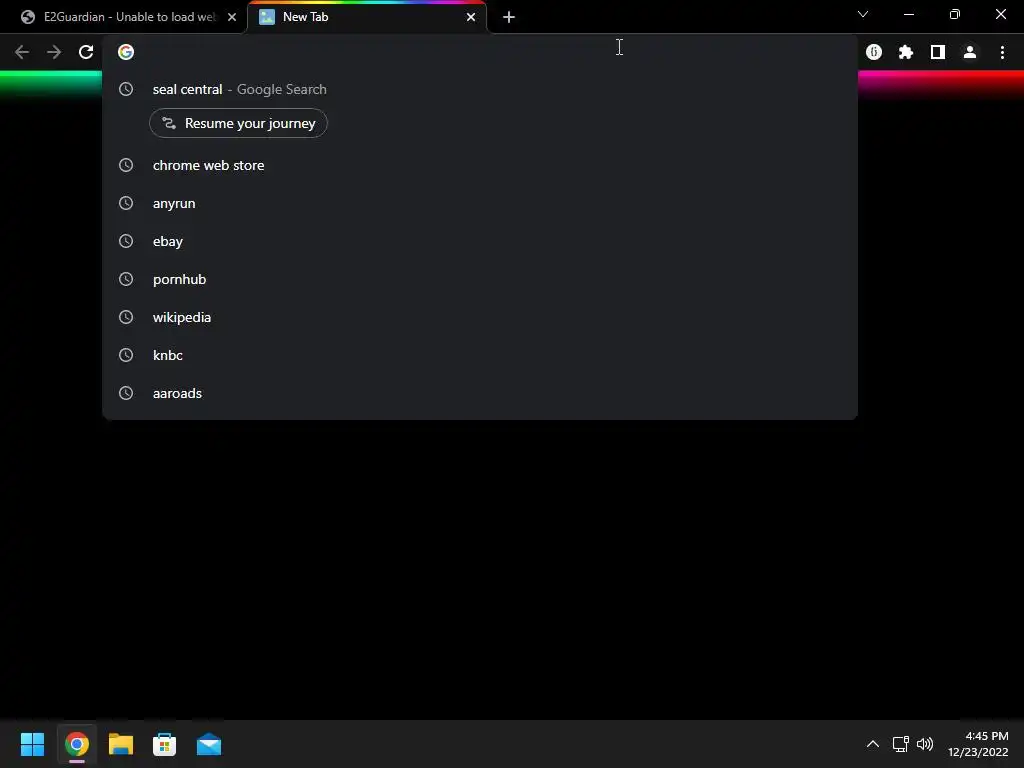The width and height of the screenshot is (1024, 768).
Task: Click the clock icon beside 'anyrun'
Action: click(126, 203)
